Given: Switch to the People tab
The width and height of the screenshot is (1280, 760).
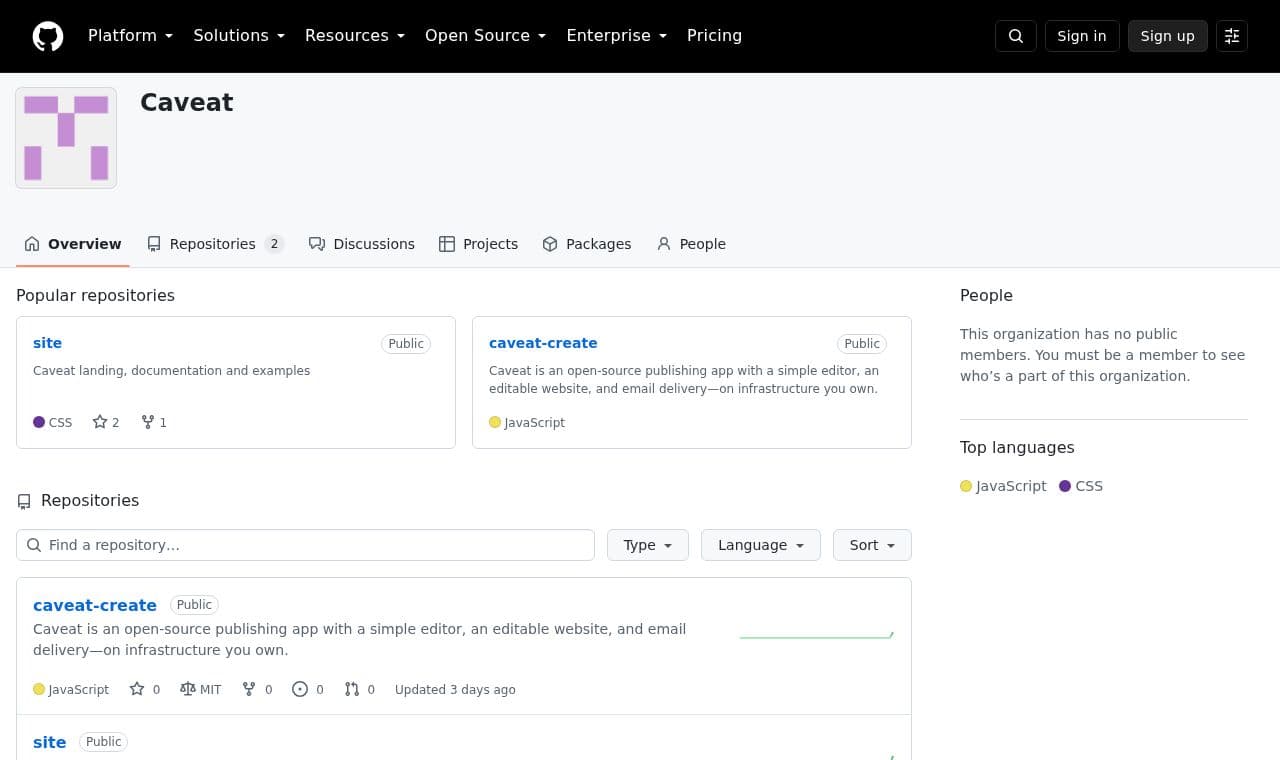Looking at the screenshot, I should (691, 244).
